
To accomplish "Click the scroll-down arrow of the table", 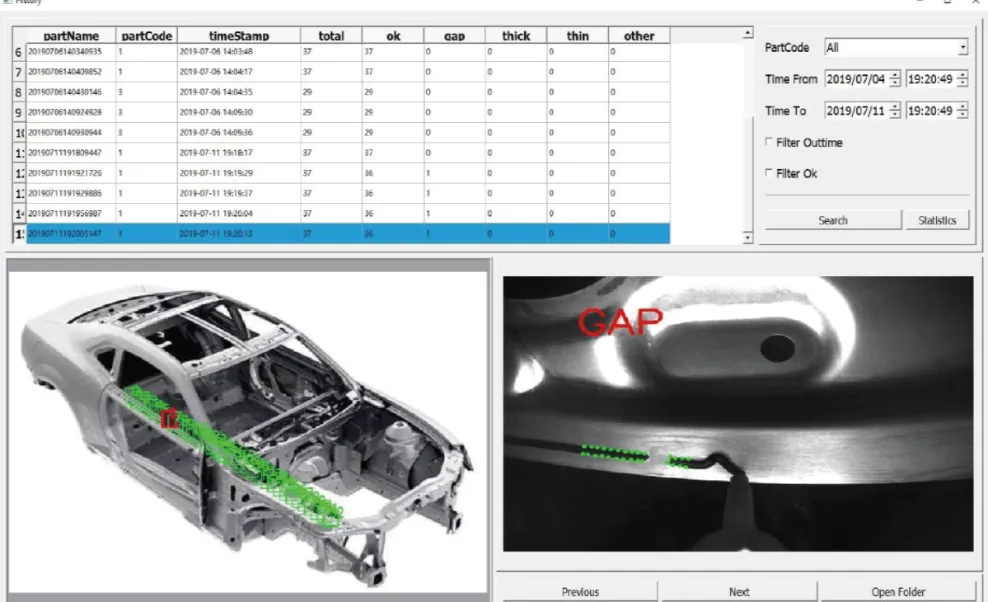I will click(x=746, y=237).
